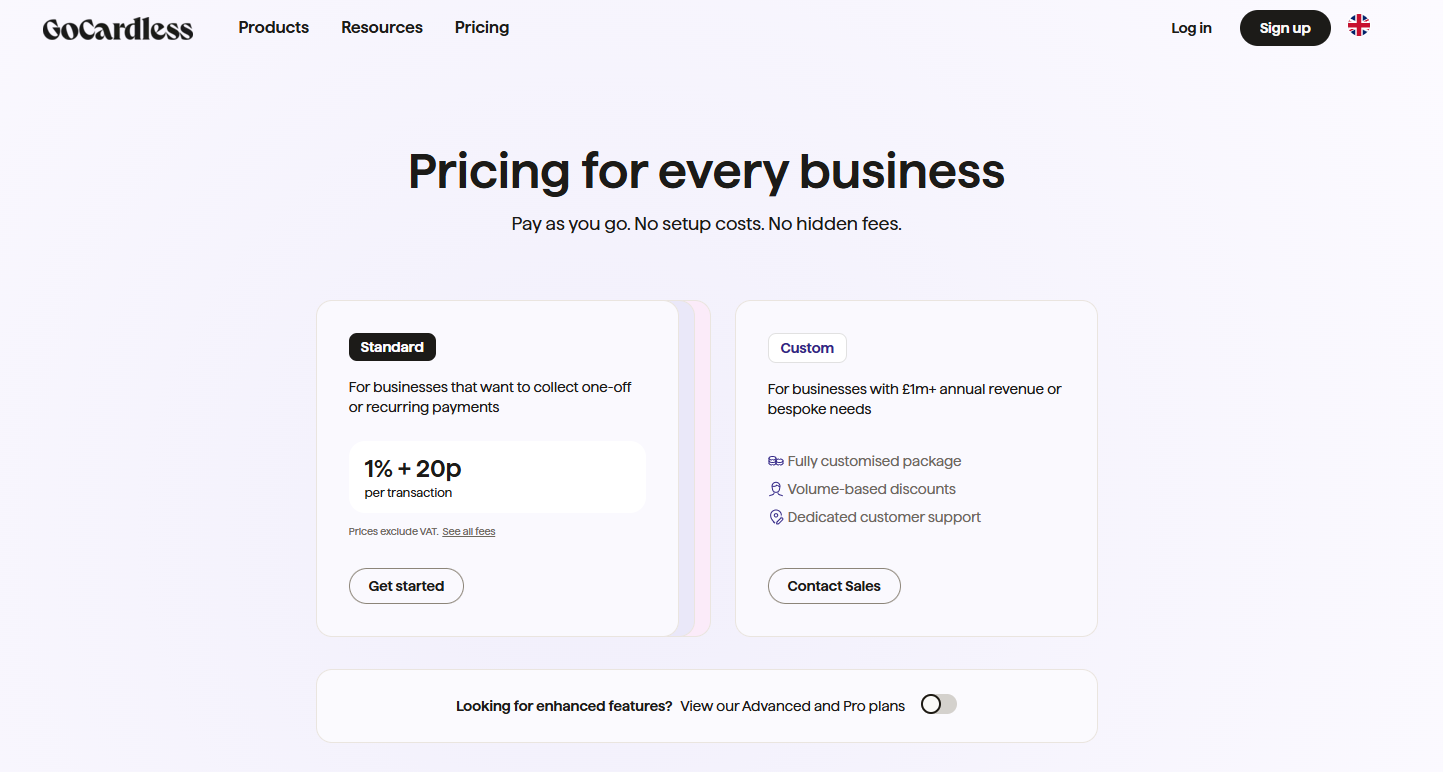Click the UK flag region icon
Viewport: 1443px width, 772px height.
coord(1358,26)
